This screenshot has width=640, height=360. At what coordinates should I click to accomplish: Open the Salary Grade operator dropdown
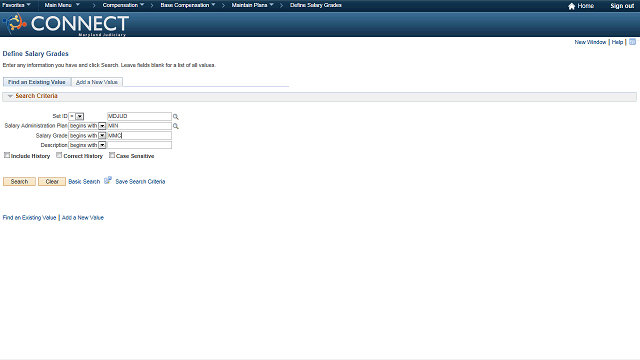[x=87, y=136]
